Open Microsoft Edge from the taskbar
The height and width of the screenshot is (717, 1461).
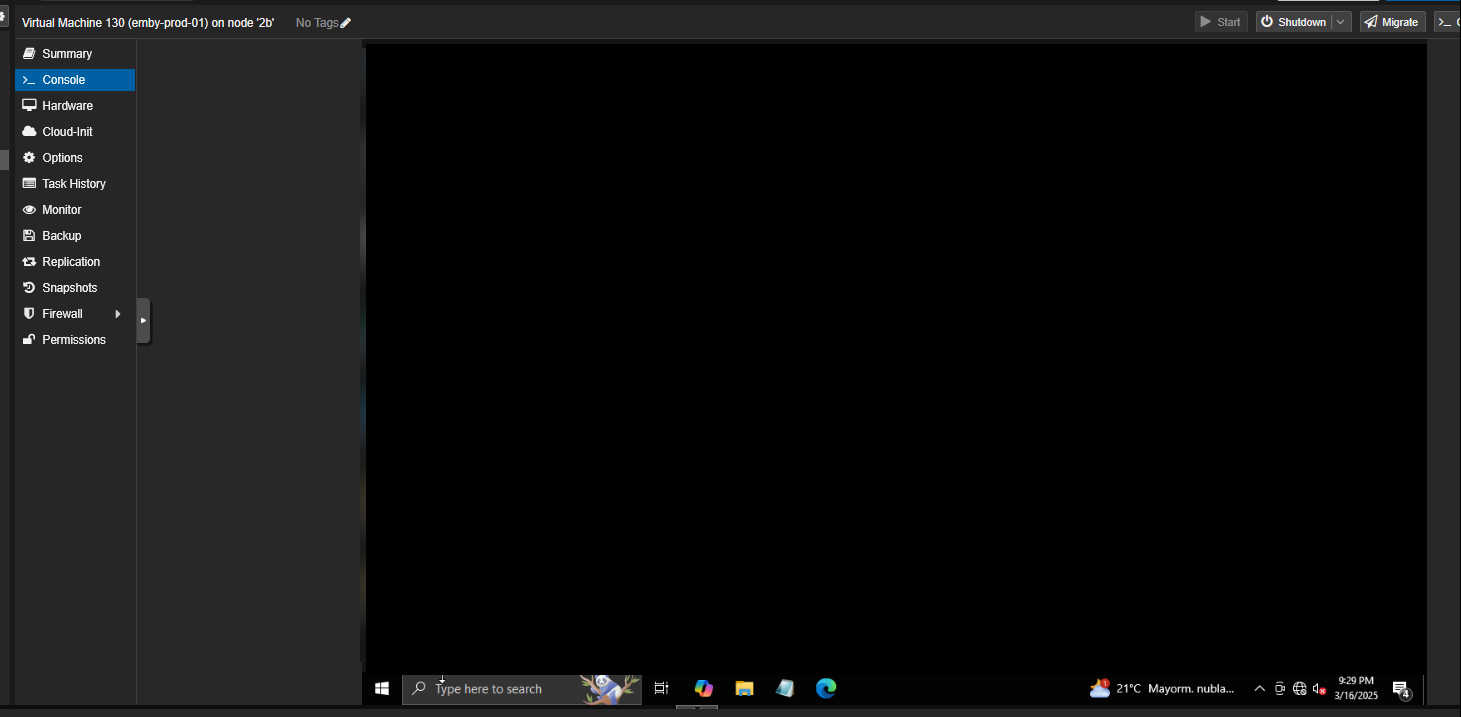coord(826,688)
